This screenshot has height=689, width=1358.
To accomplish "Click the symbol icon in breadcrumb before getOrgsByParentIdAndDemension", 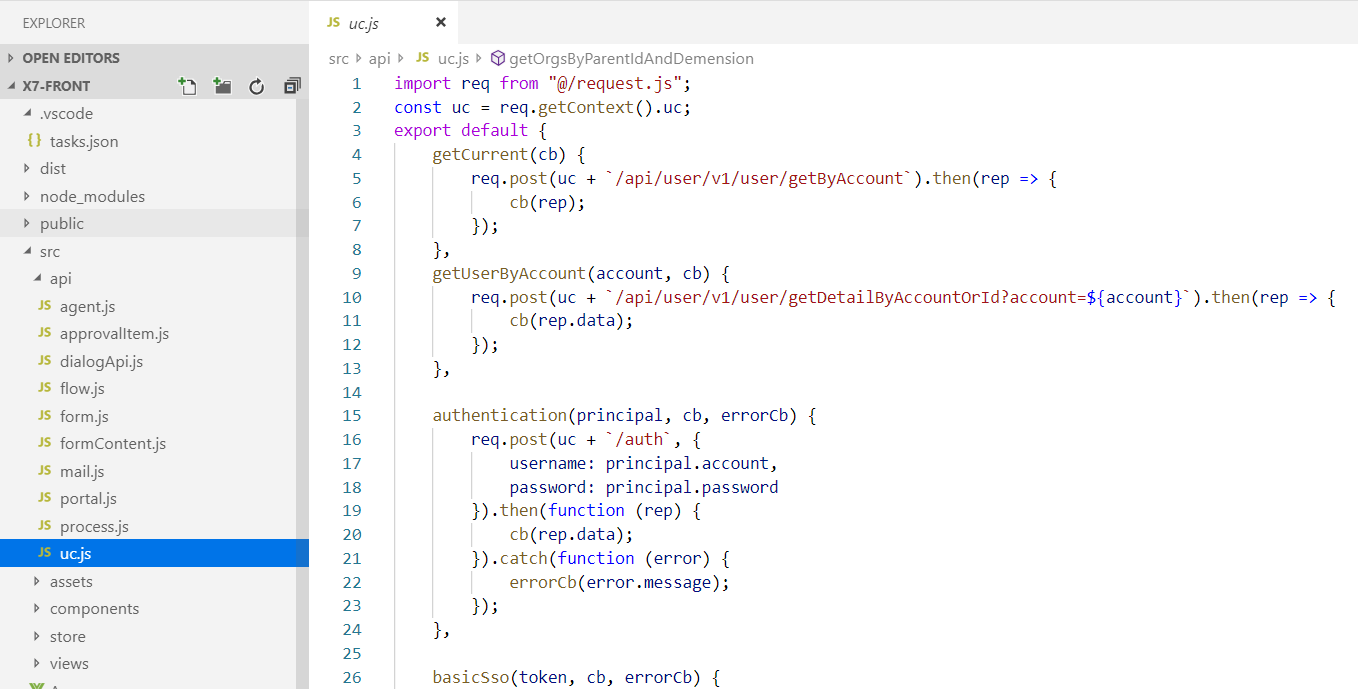I will coord(498,59).
